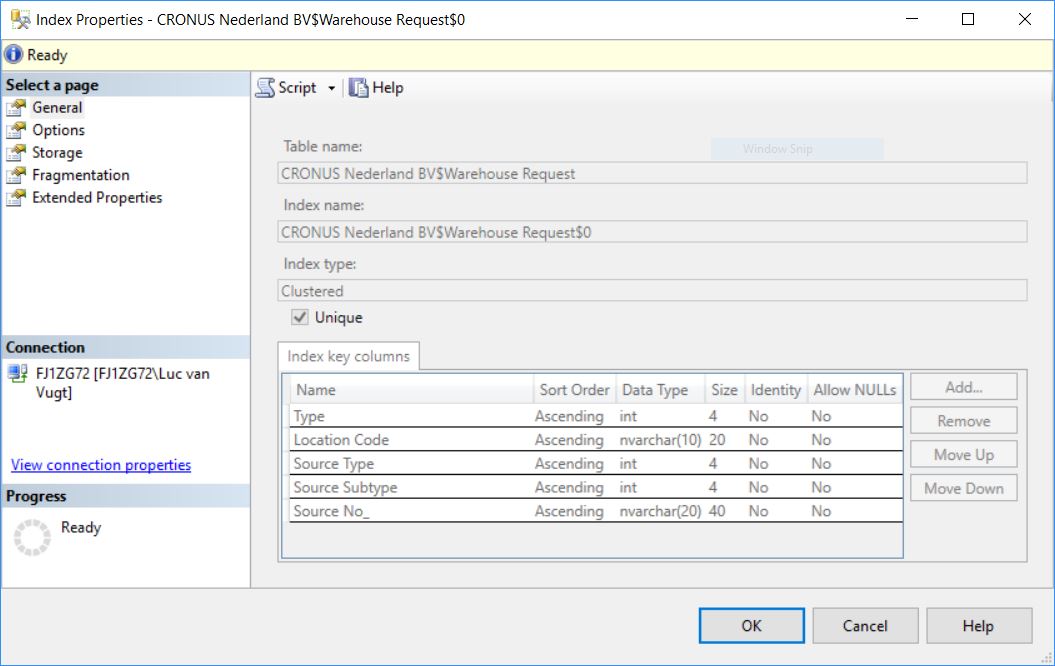Select the Index key columns tab

349,356
